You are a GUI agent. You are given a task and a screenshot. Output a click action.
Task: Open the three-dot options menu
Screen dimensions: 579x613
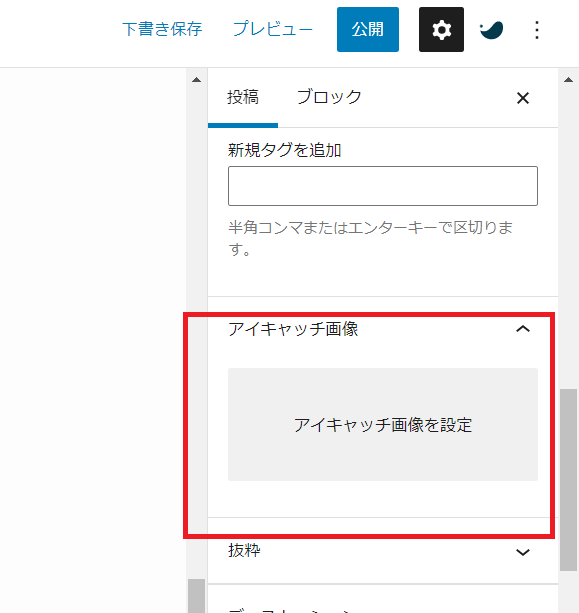pos(537,30)
